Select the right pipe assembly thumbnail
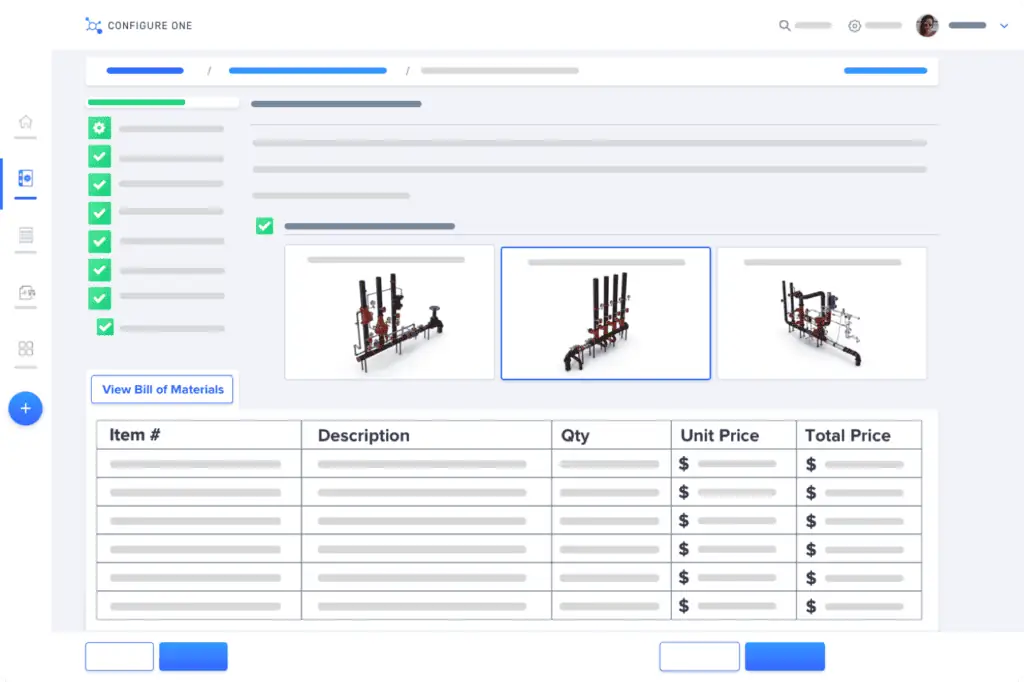 [x=822, y=313]
